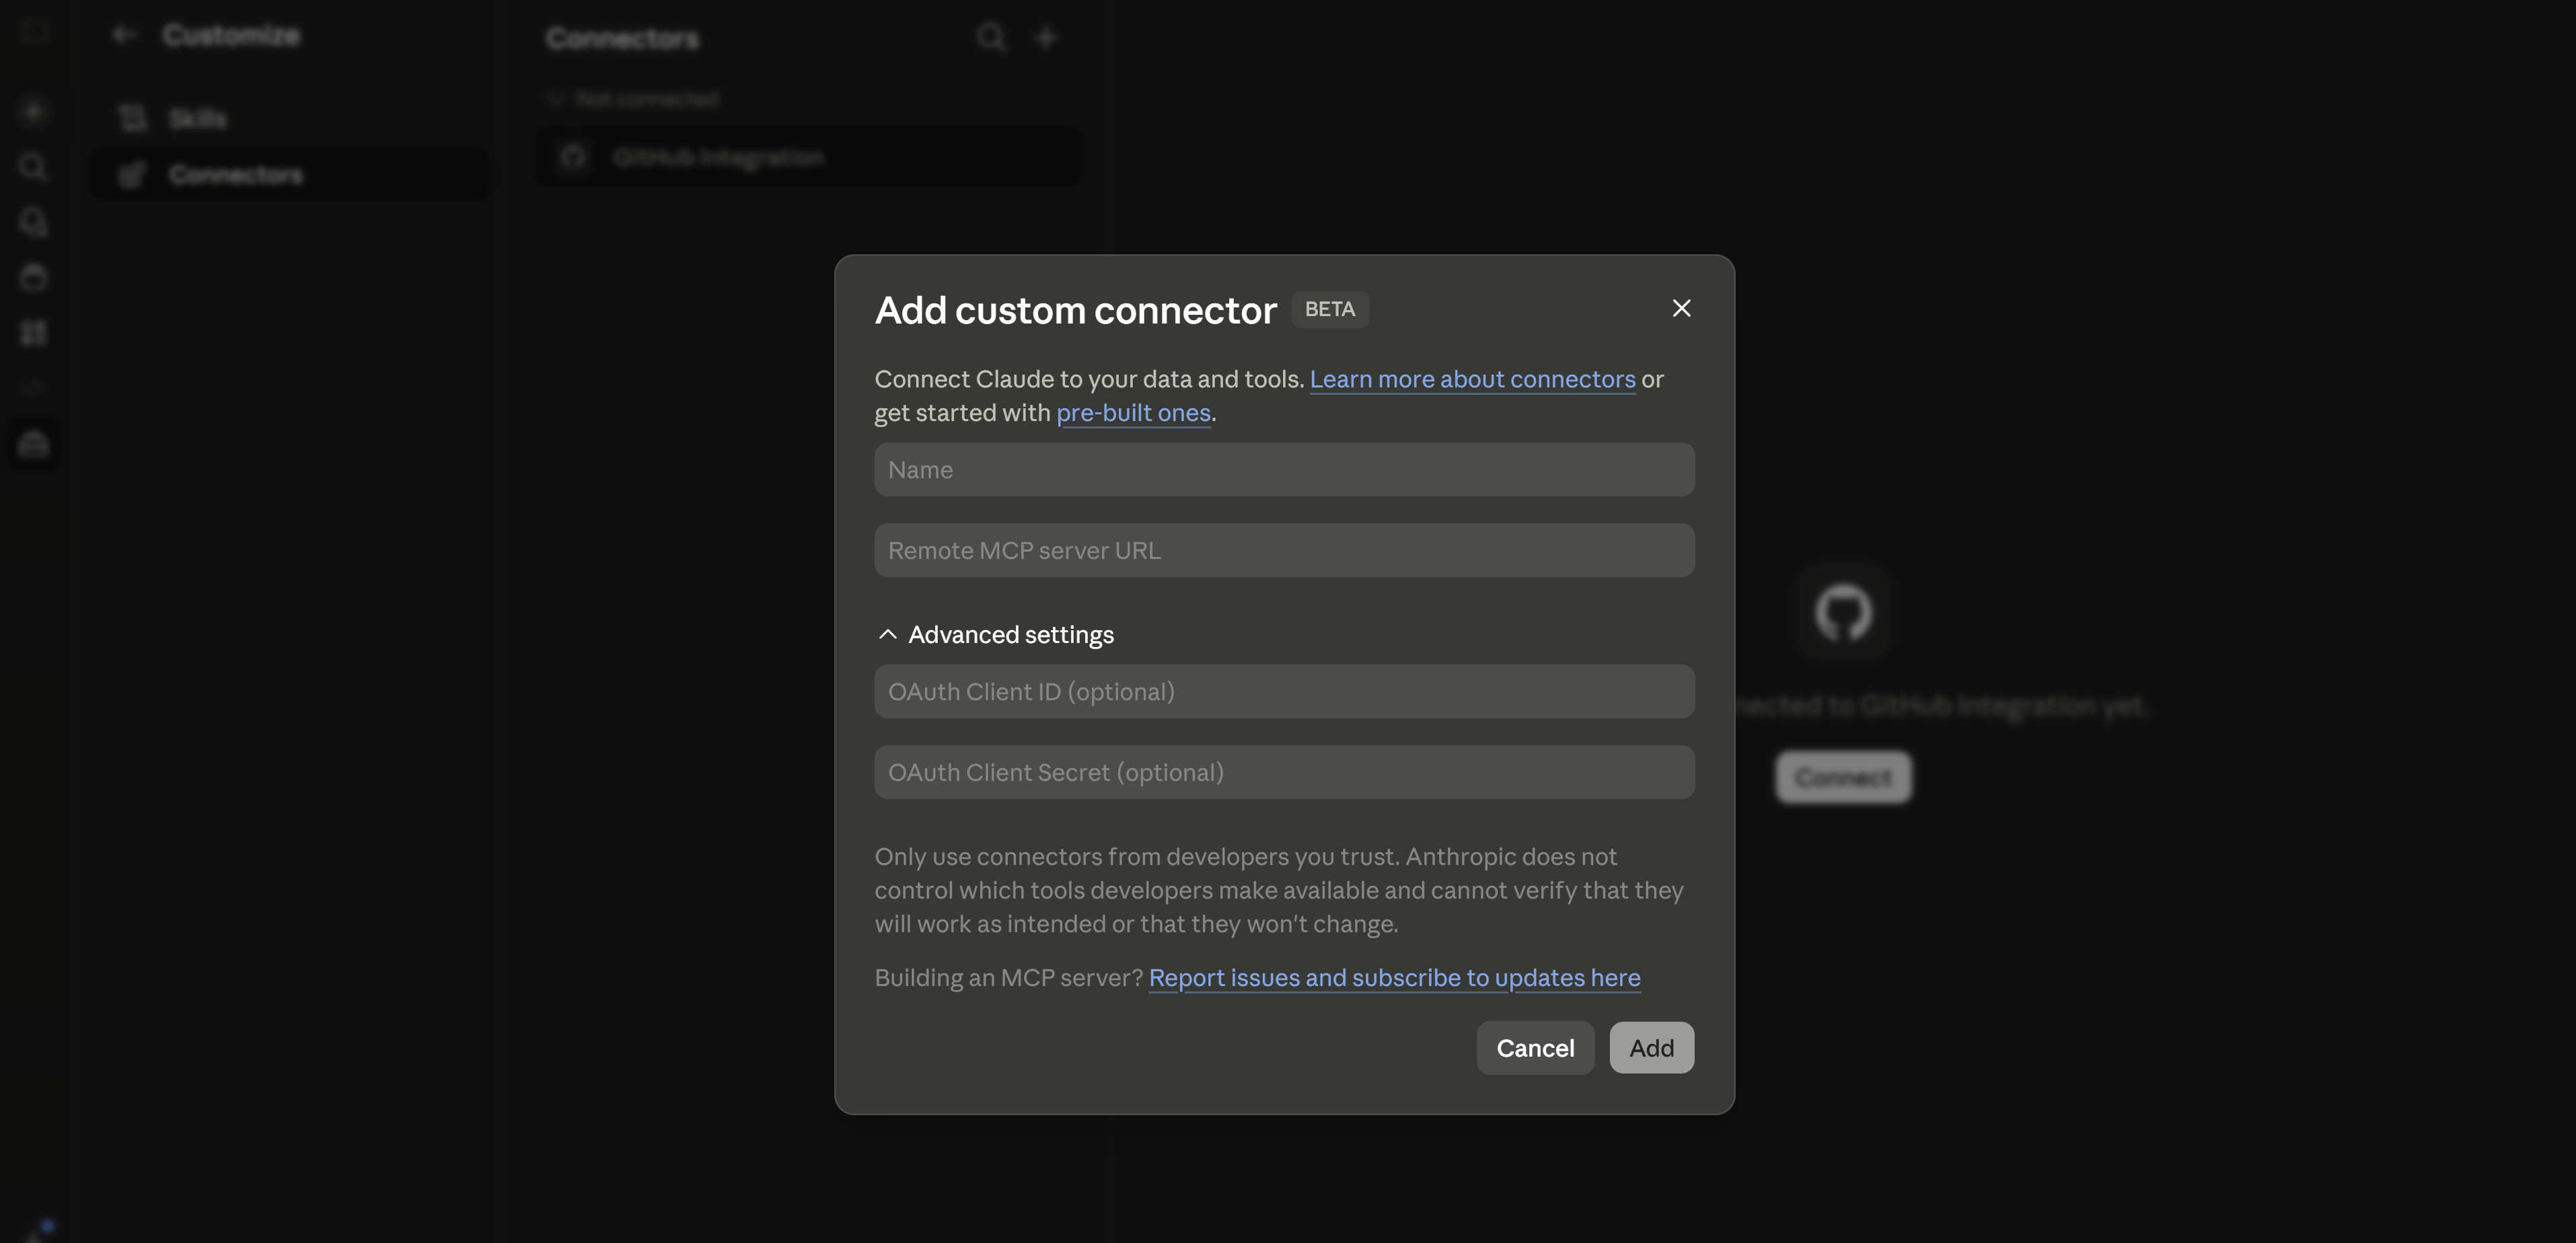
Task: Collapse the Not connected group
Action: [x=632, y=99]
